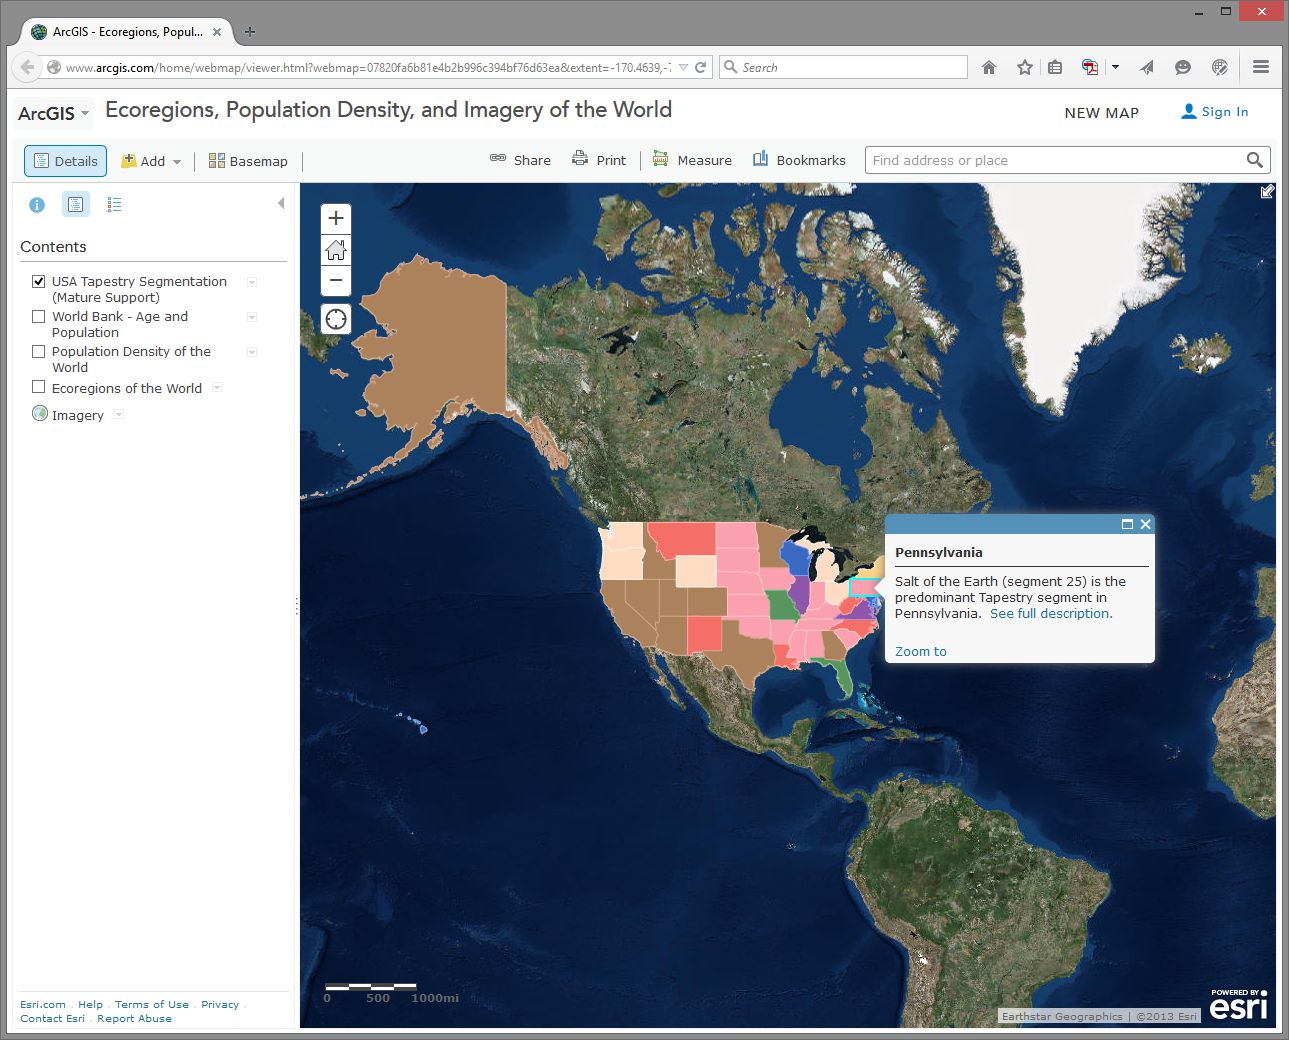Uncheck the USA Tapestry Segmentation layer
The height and width of the screenshot is (1040, 1289).
pos(38,281)
